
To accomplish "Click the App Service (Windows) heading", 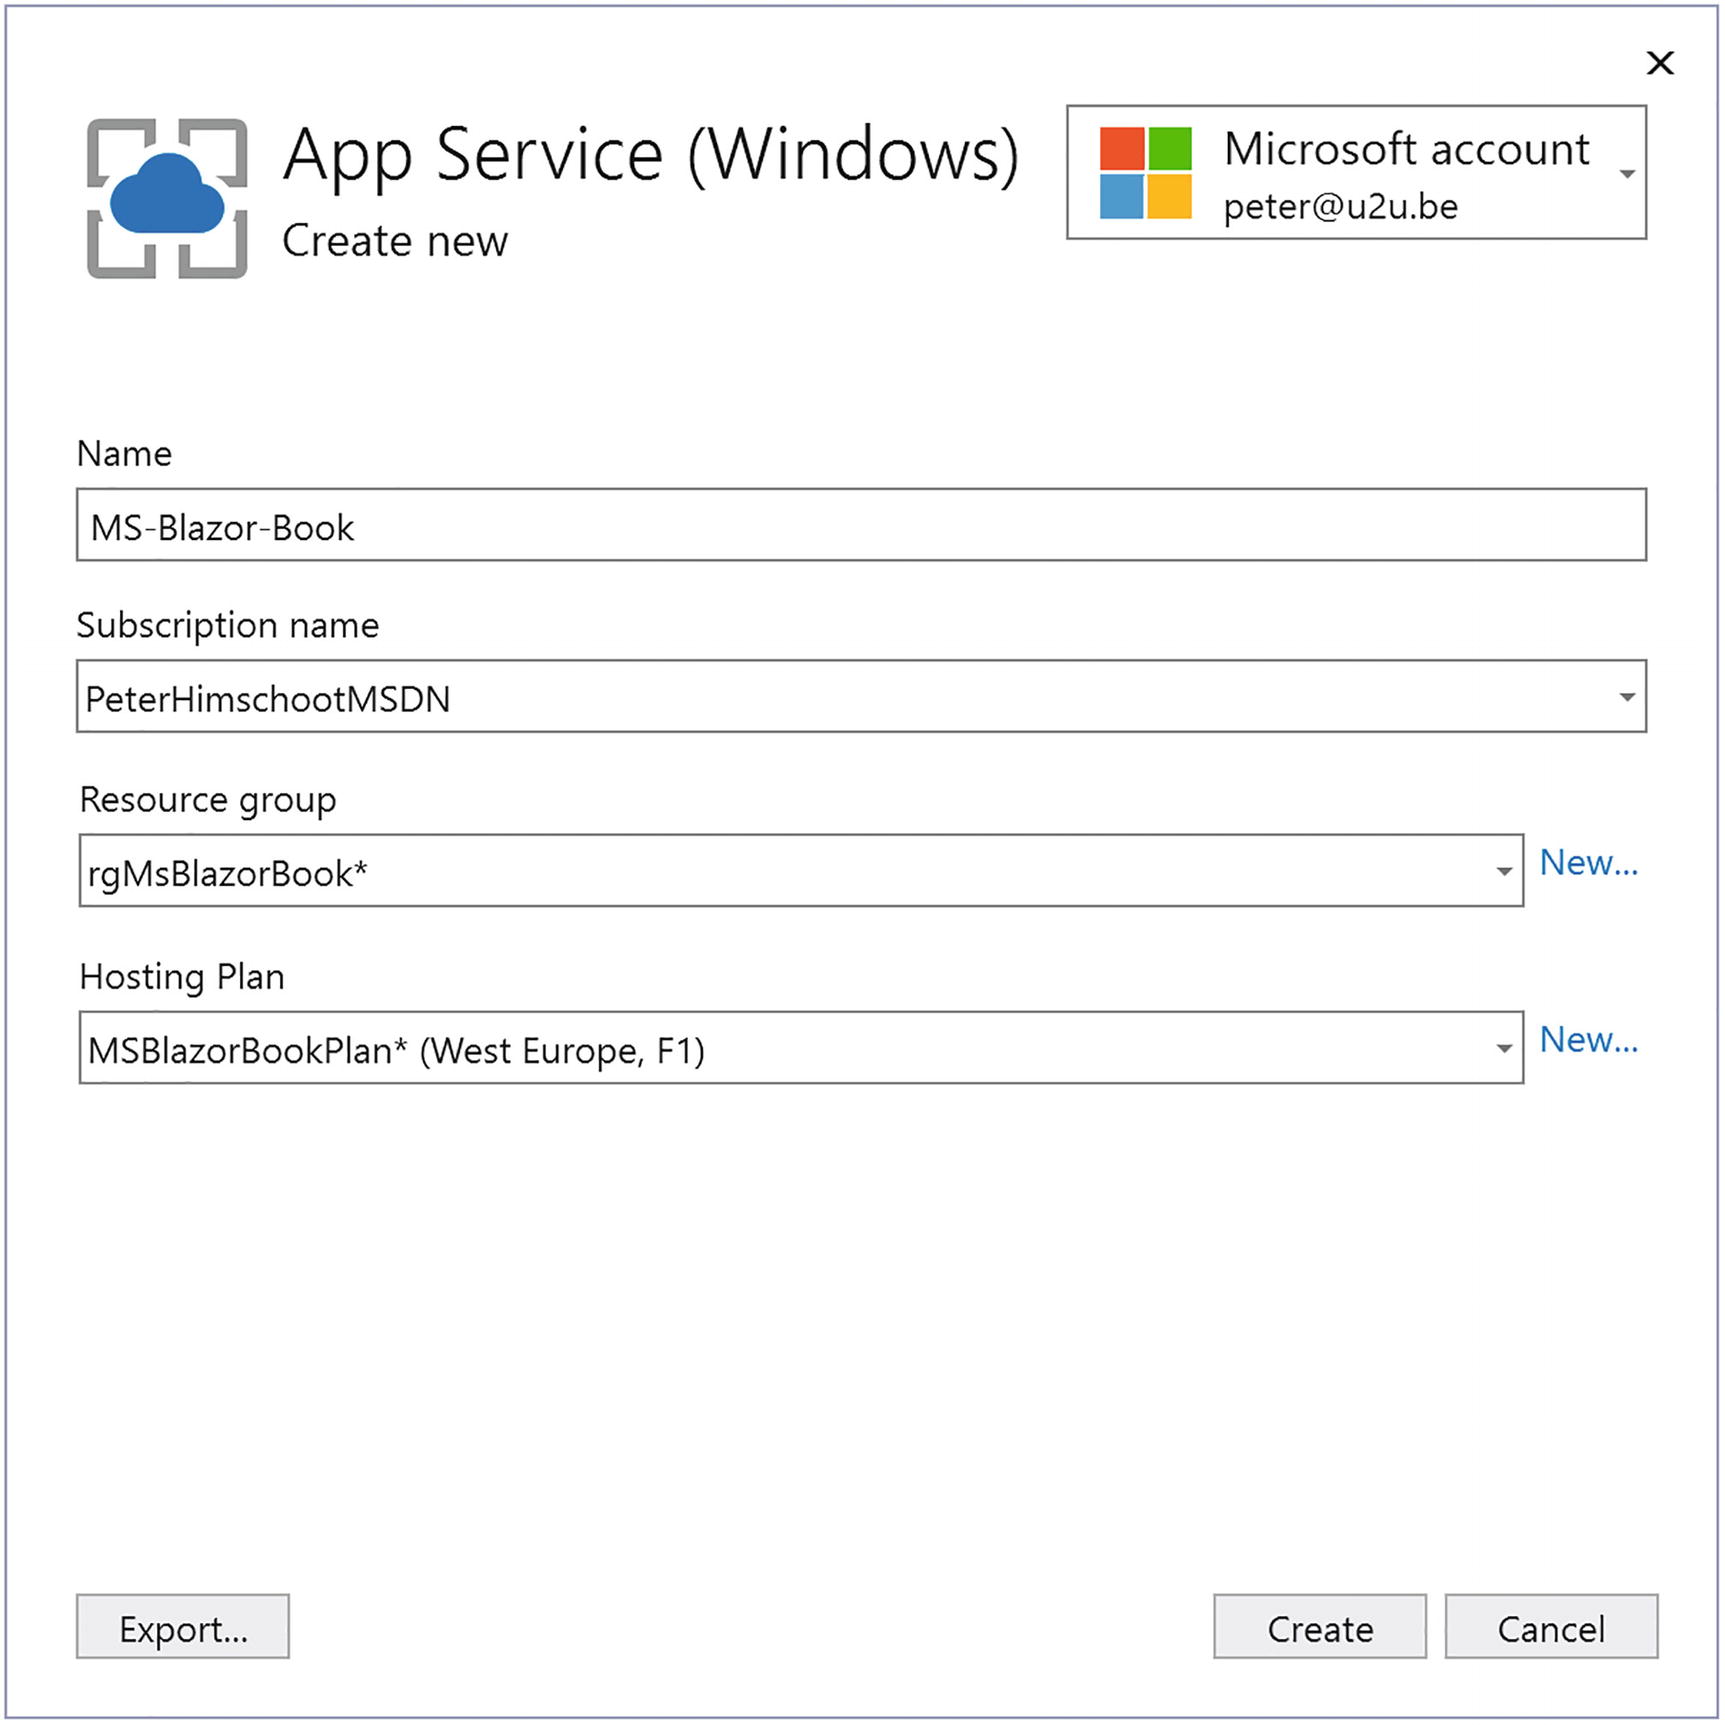I will pyautogui.click(x=650, y=155).
